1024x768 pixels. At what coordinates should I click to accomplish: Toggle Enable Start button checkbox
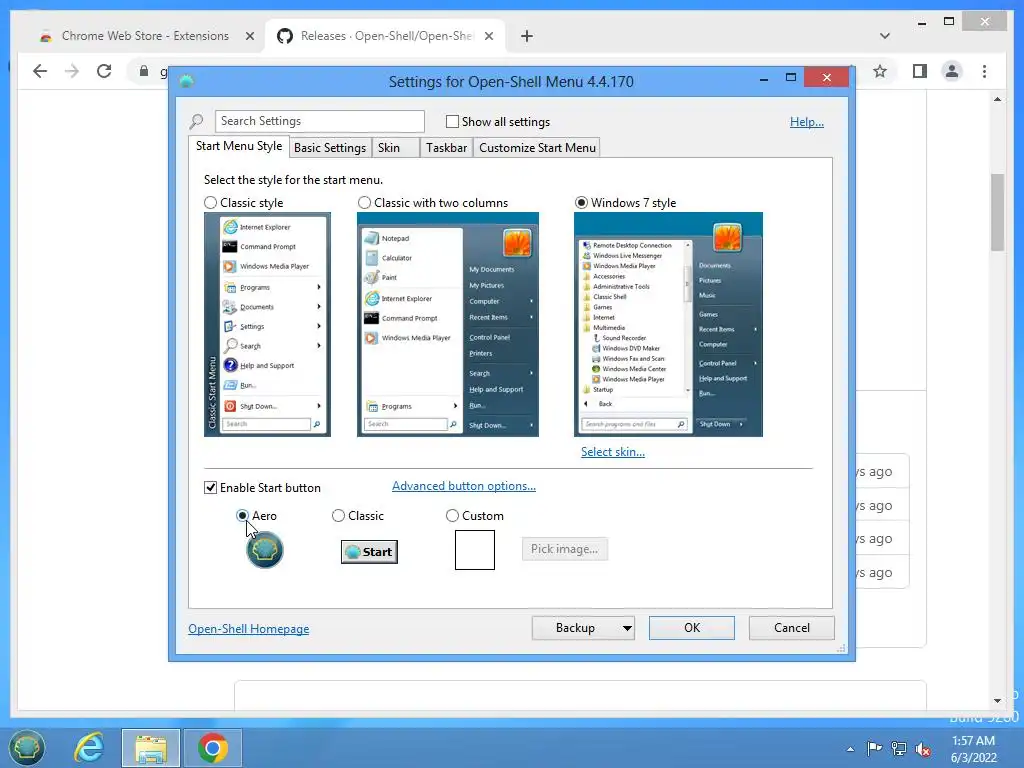[x=210, y=488]
